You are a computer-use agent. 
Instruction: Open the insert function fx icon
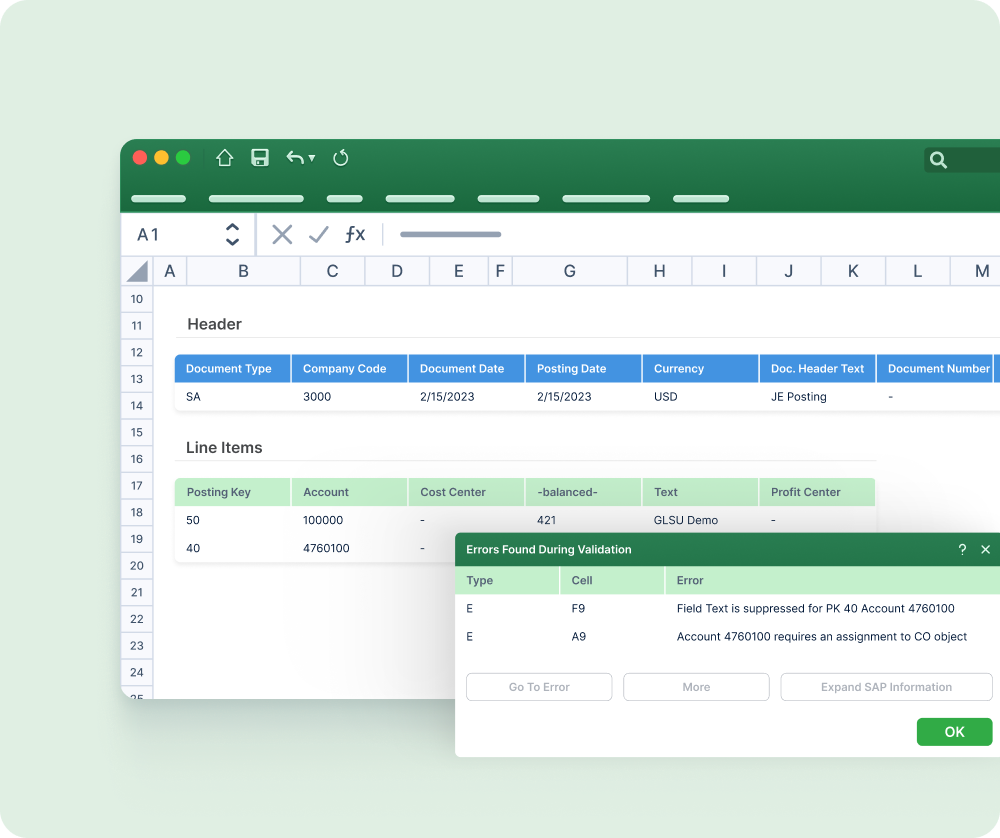click(355, 235)
